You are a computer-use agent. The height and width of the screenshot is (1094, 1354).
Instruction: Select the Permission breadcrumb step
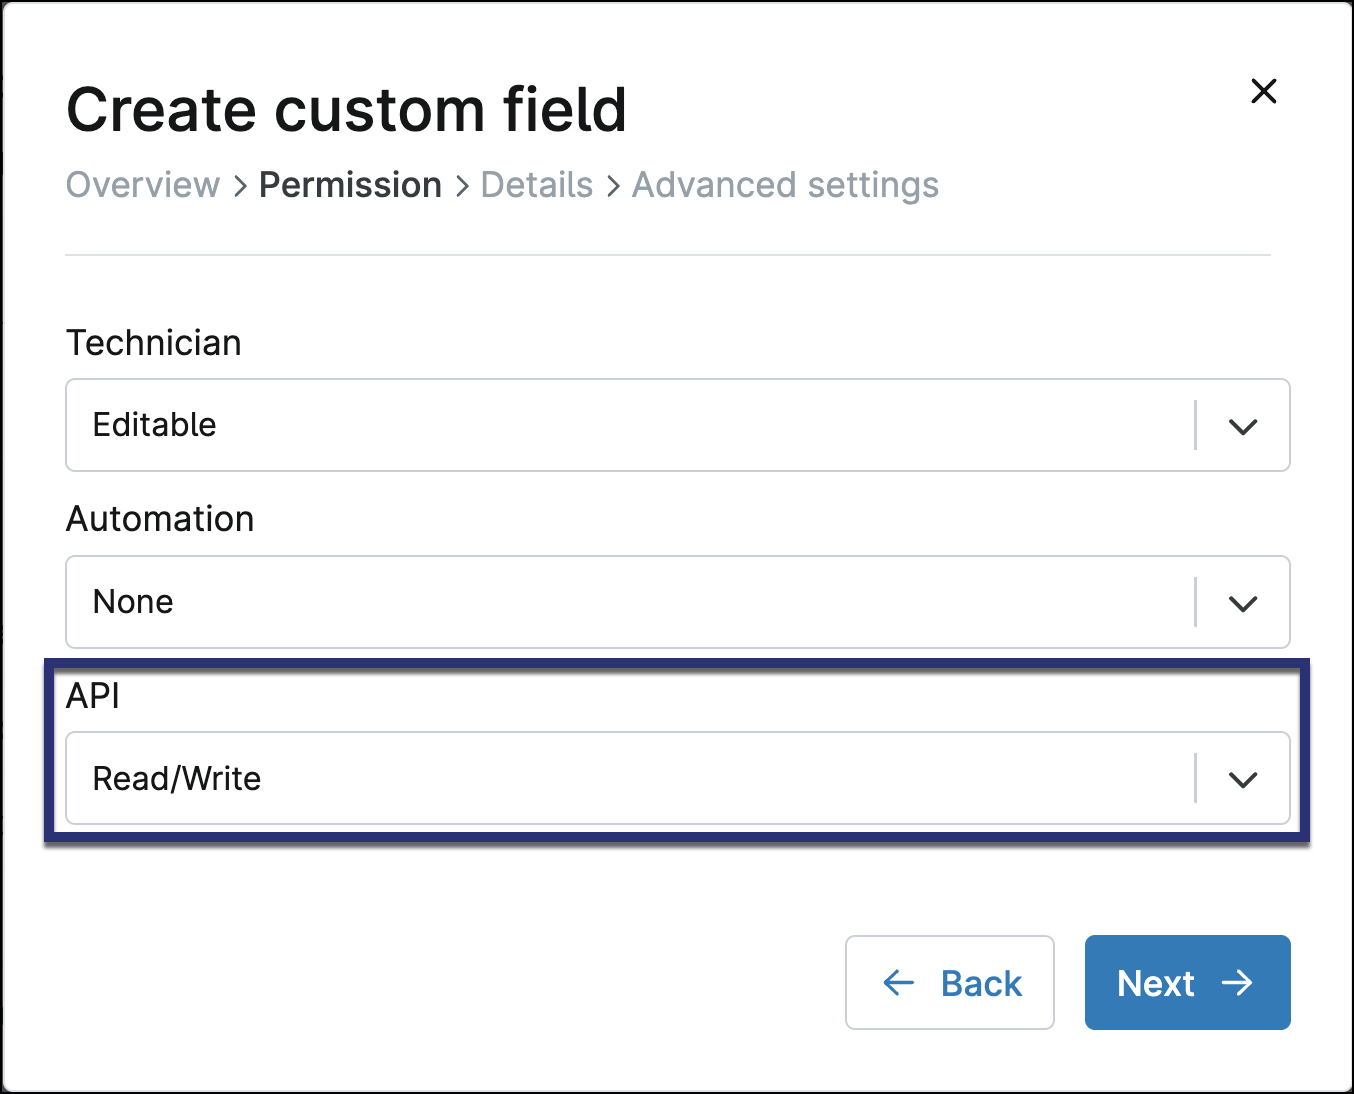[x=350, y=185]
